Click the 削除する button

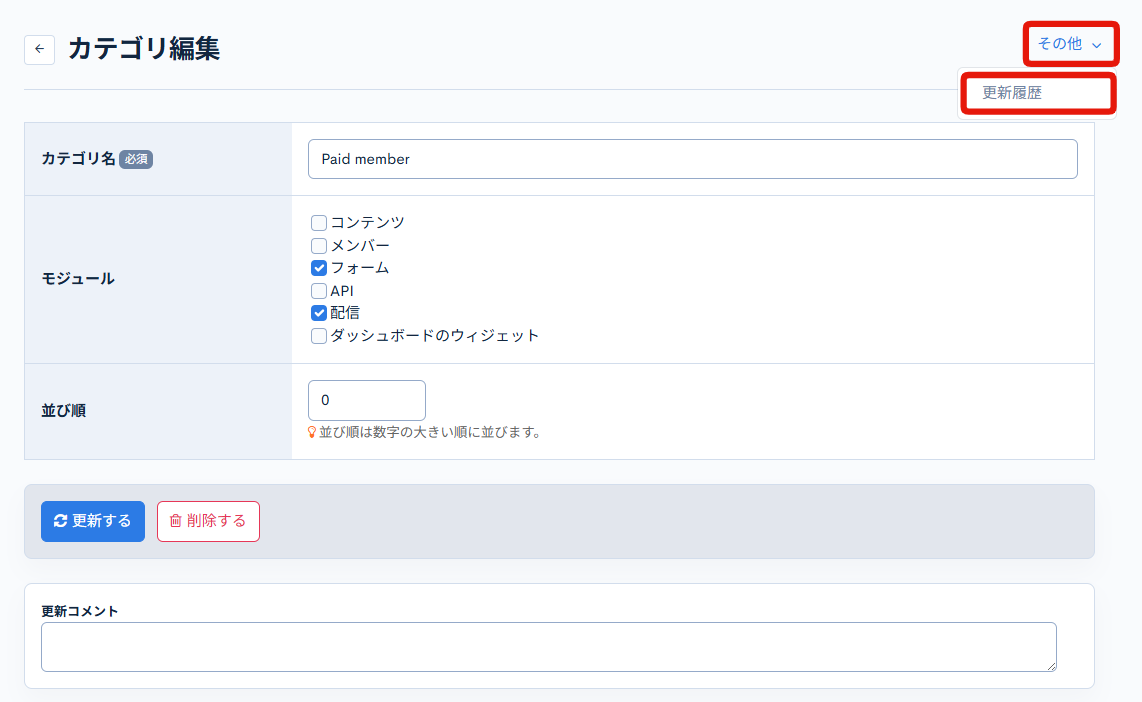pyautogui.click(x=208, y=521)
